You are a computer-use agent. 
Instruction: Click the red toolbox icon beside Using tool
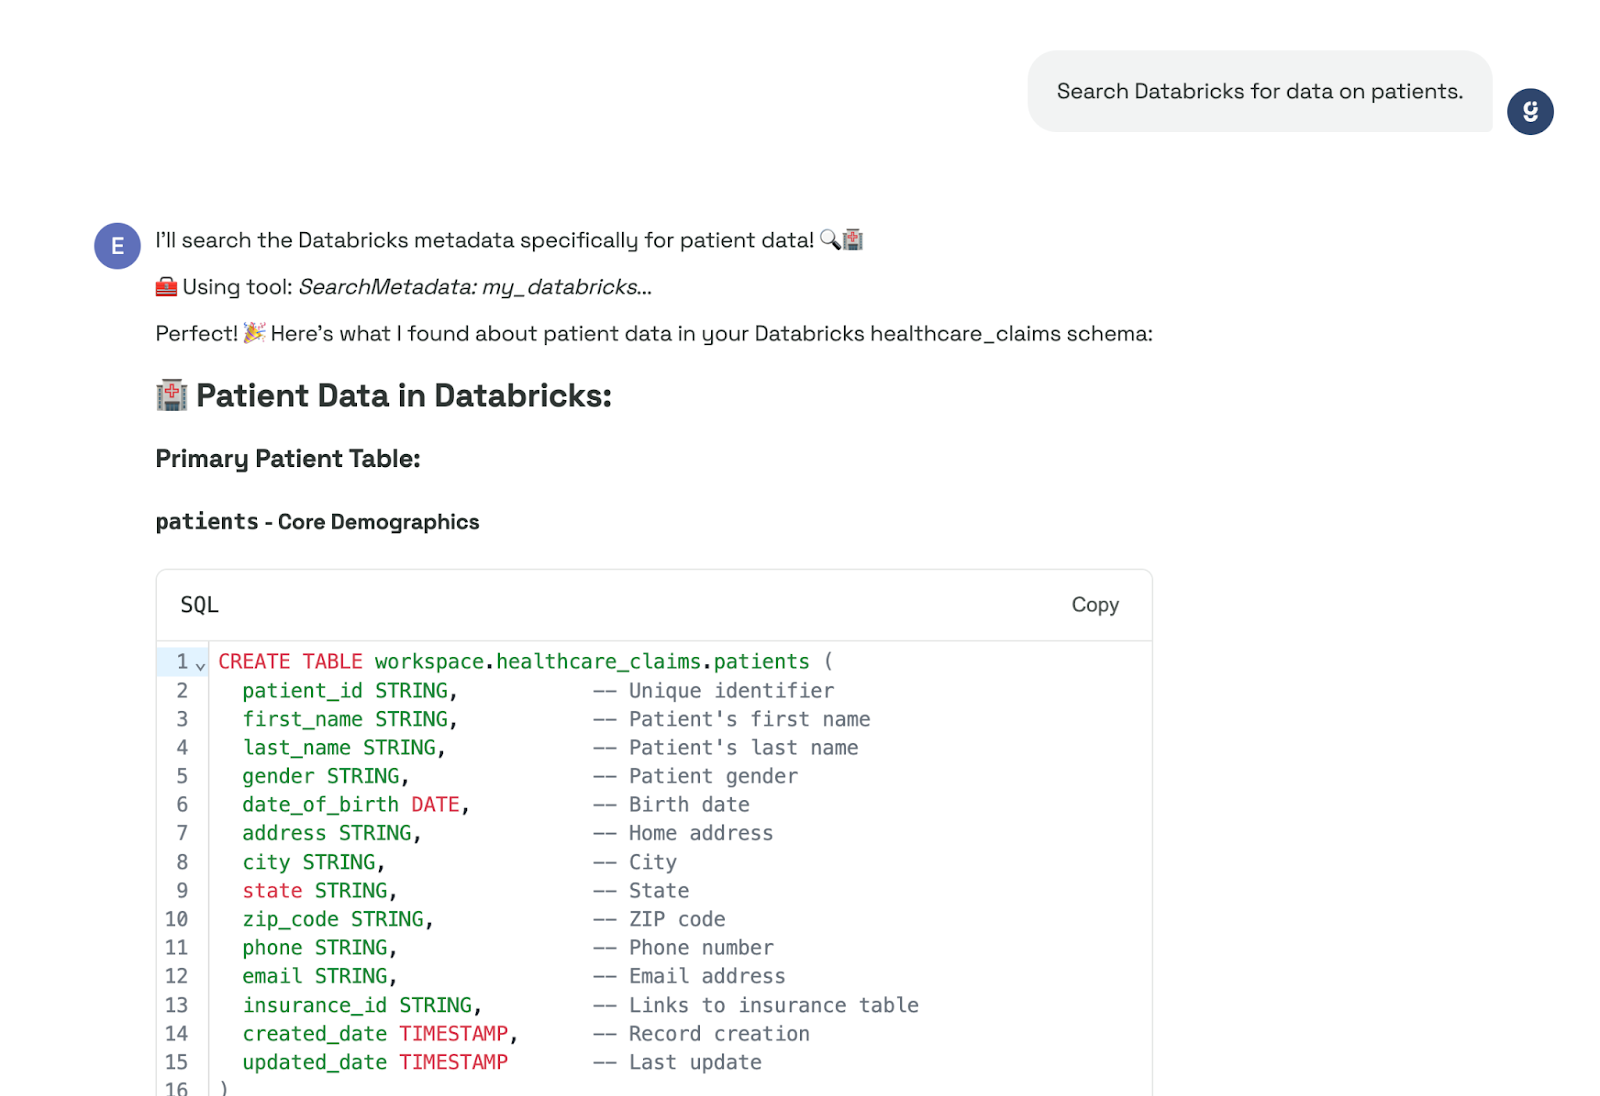(166, 287)
